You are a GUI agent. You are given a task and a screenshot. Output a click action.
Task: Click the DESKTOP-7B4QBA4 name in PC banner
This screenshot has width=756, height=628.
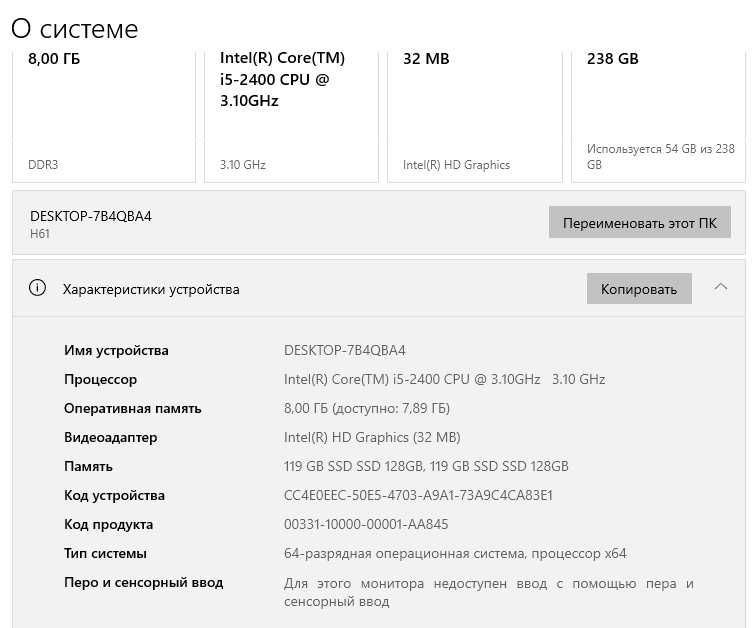tap(91, 216)
